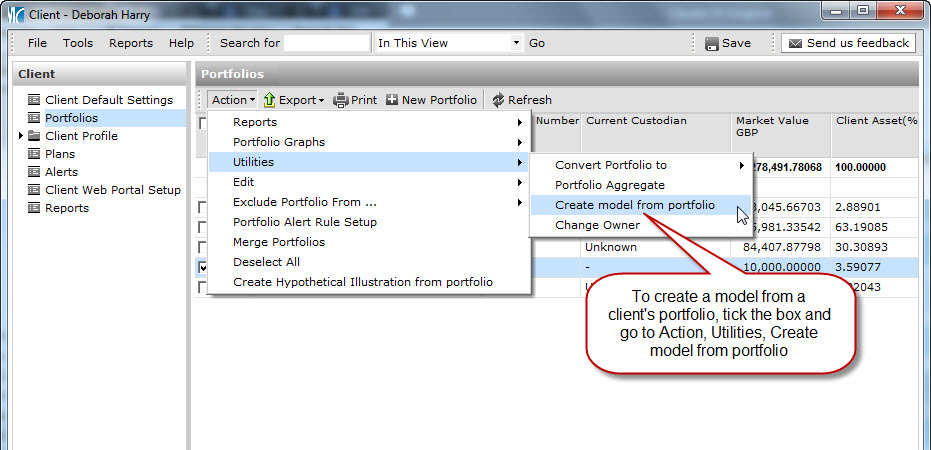931x450 pixels.
Task: Click the Save disk icon
Action: coord(712,44)
